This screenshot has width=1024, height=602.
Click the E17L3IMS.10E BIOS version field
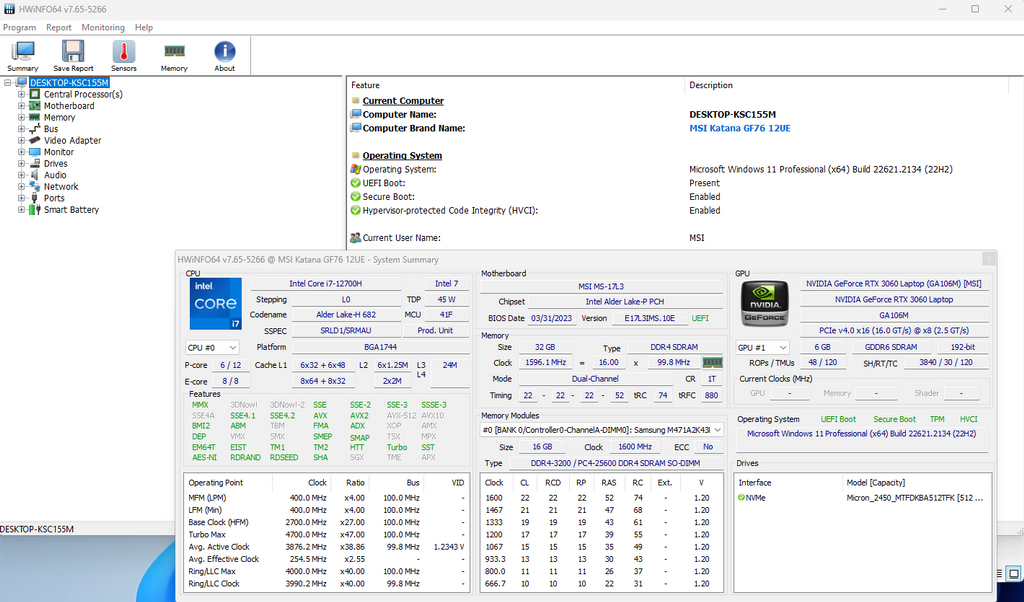(649, 318)
